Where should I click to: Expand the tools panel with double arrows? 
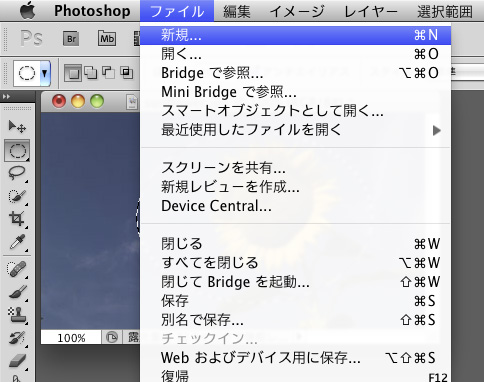click(7, 97)
